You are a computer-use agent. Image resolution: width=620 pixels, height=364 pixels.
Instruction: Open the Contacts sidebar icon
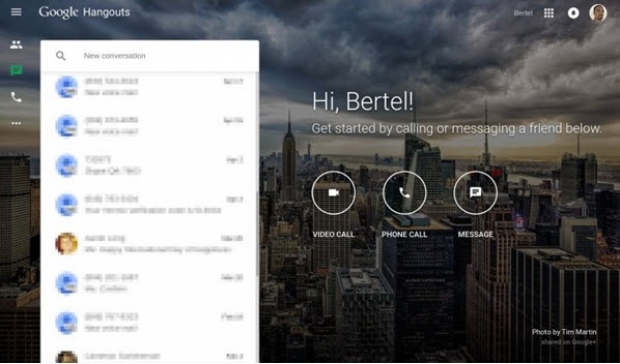[x=16, y=45]
